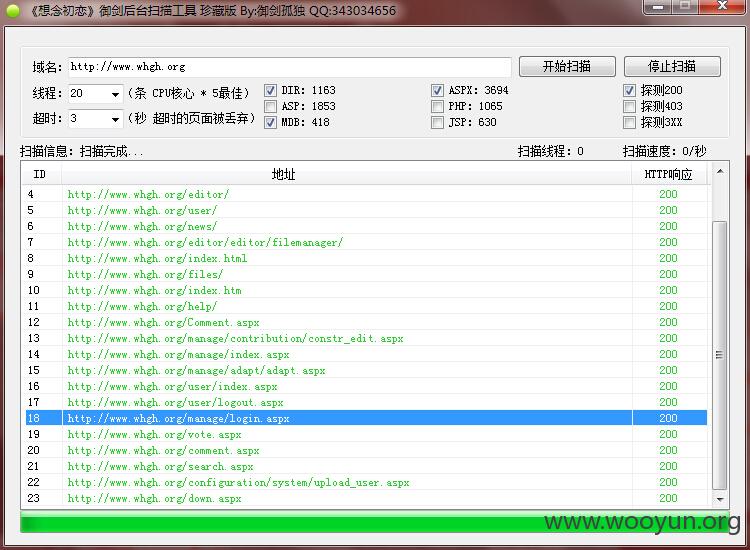Toggle the ASPX: 3694 checkbox
This screenshot has width=750, height=550.
click(437, 90)
